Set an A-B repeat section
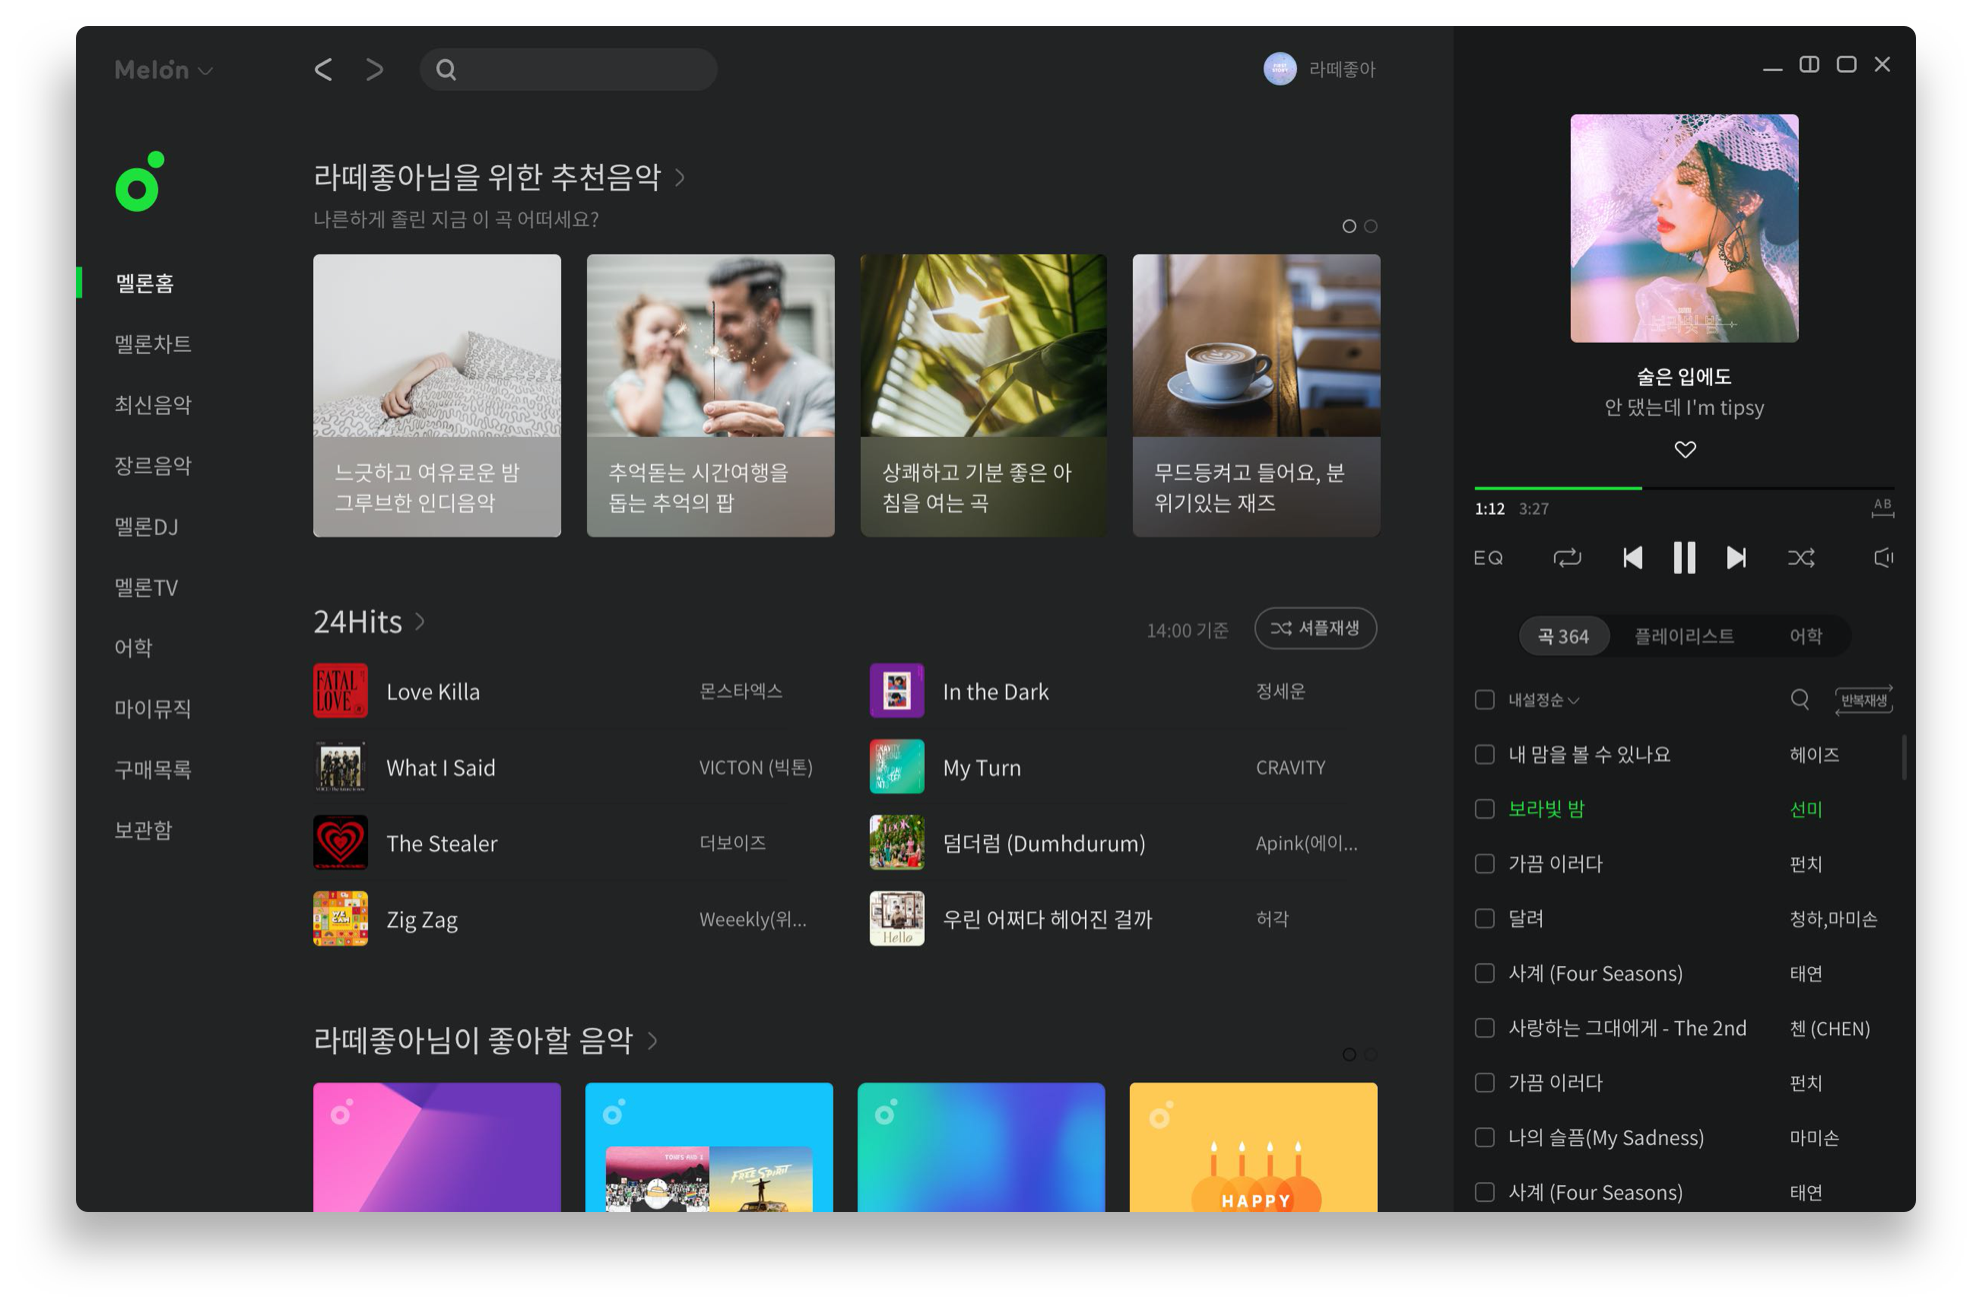This screenshot has width=1976, height=1306. point(1883,508)
